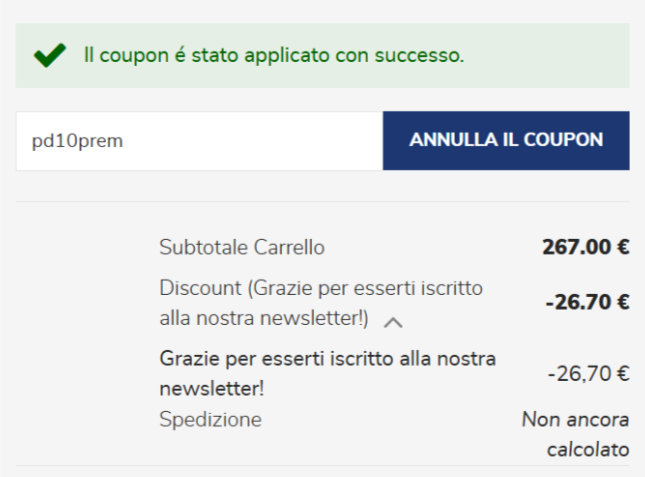
Task: Click the empty right side of the success banner
Action: tap(560, 56)
